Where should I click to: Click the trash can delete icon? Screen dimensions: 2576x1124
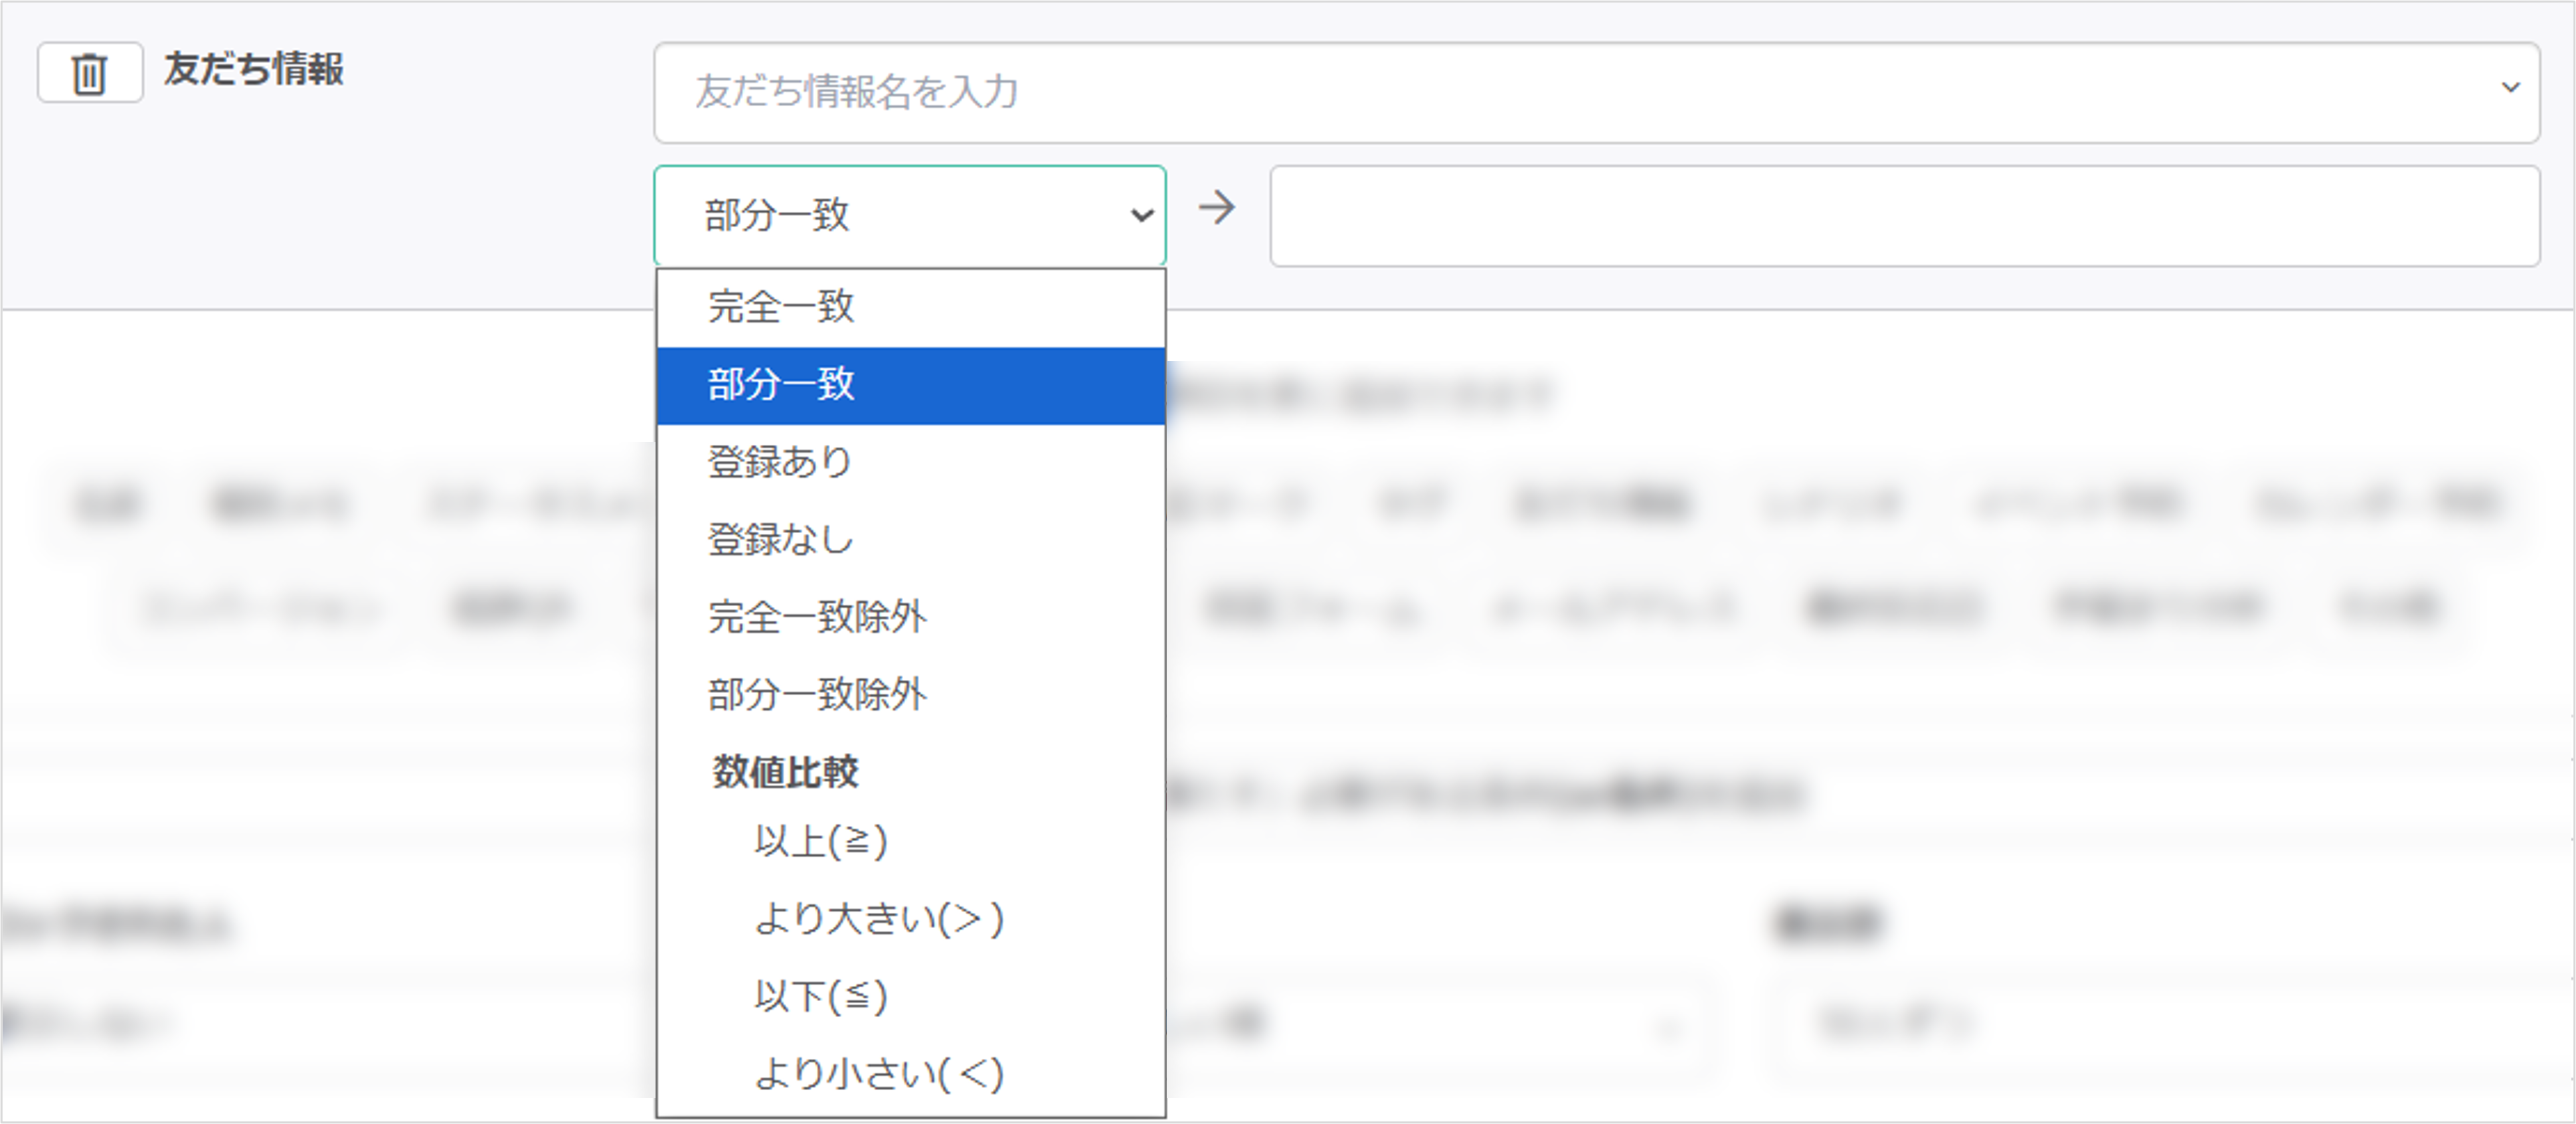click(89, 73)
